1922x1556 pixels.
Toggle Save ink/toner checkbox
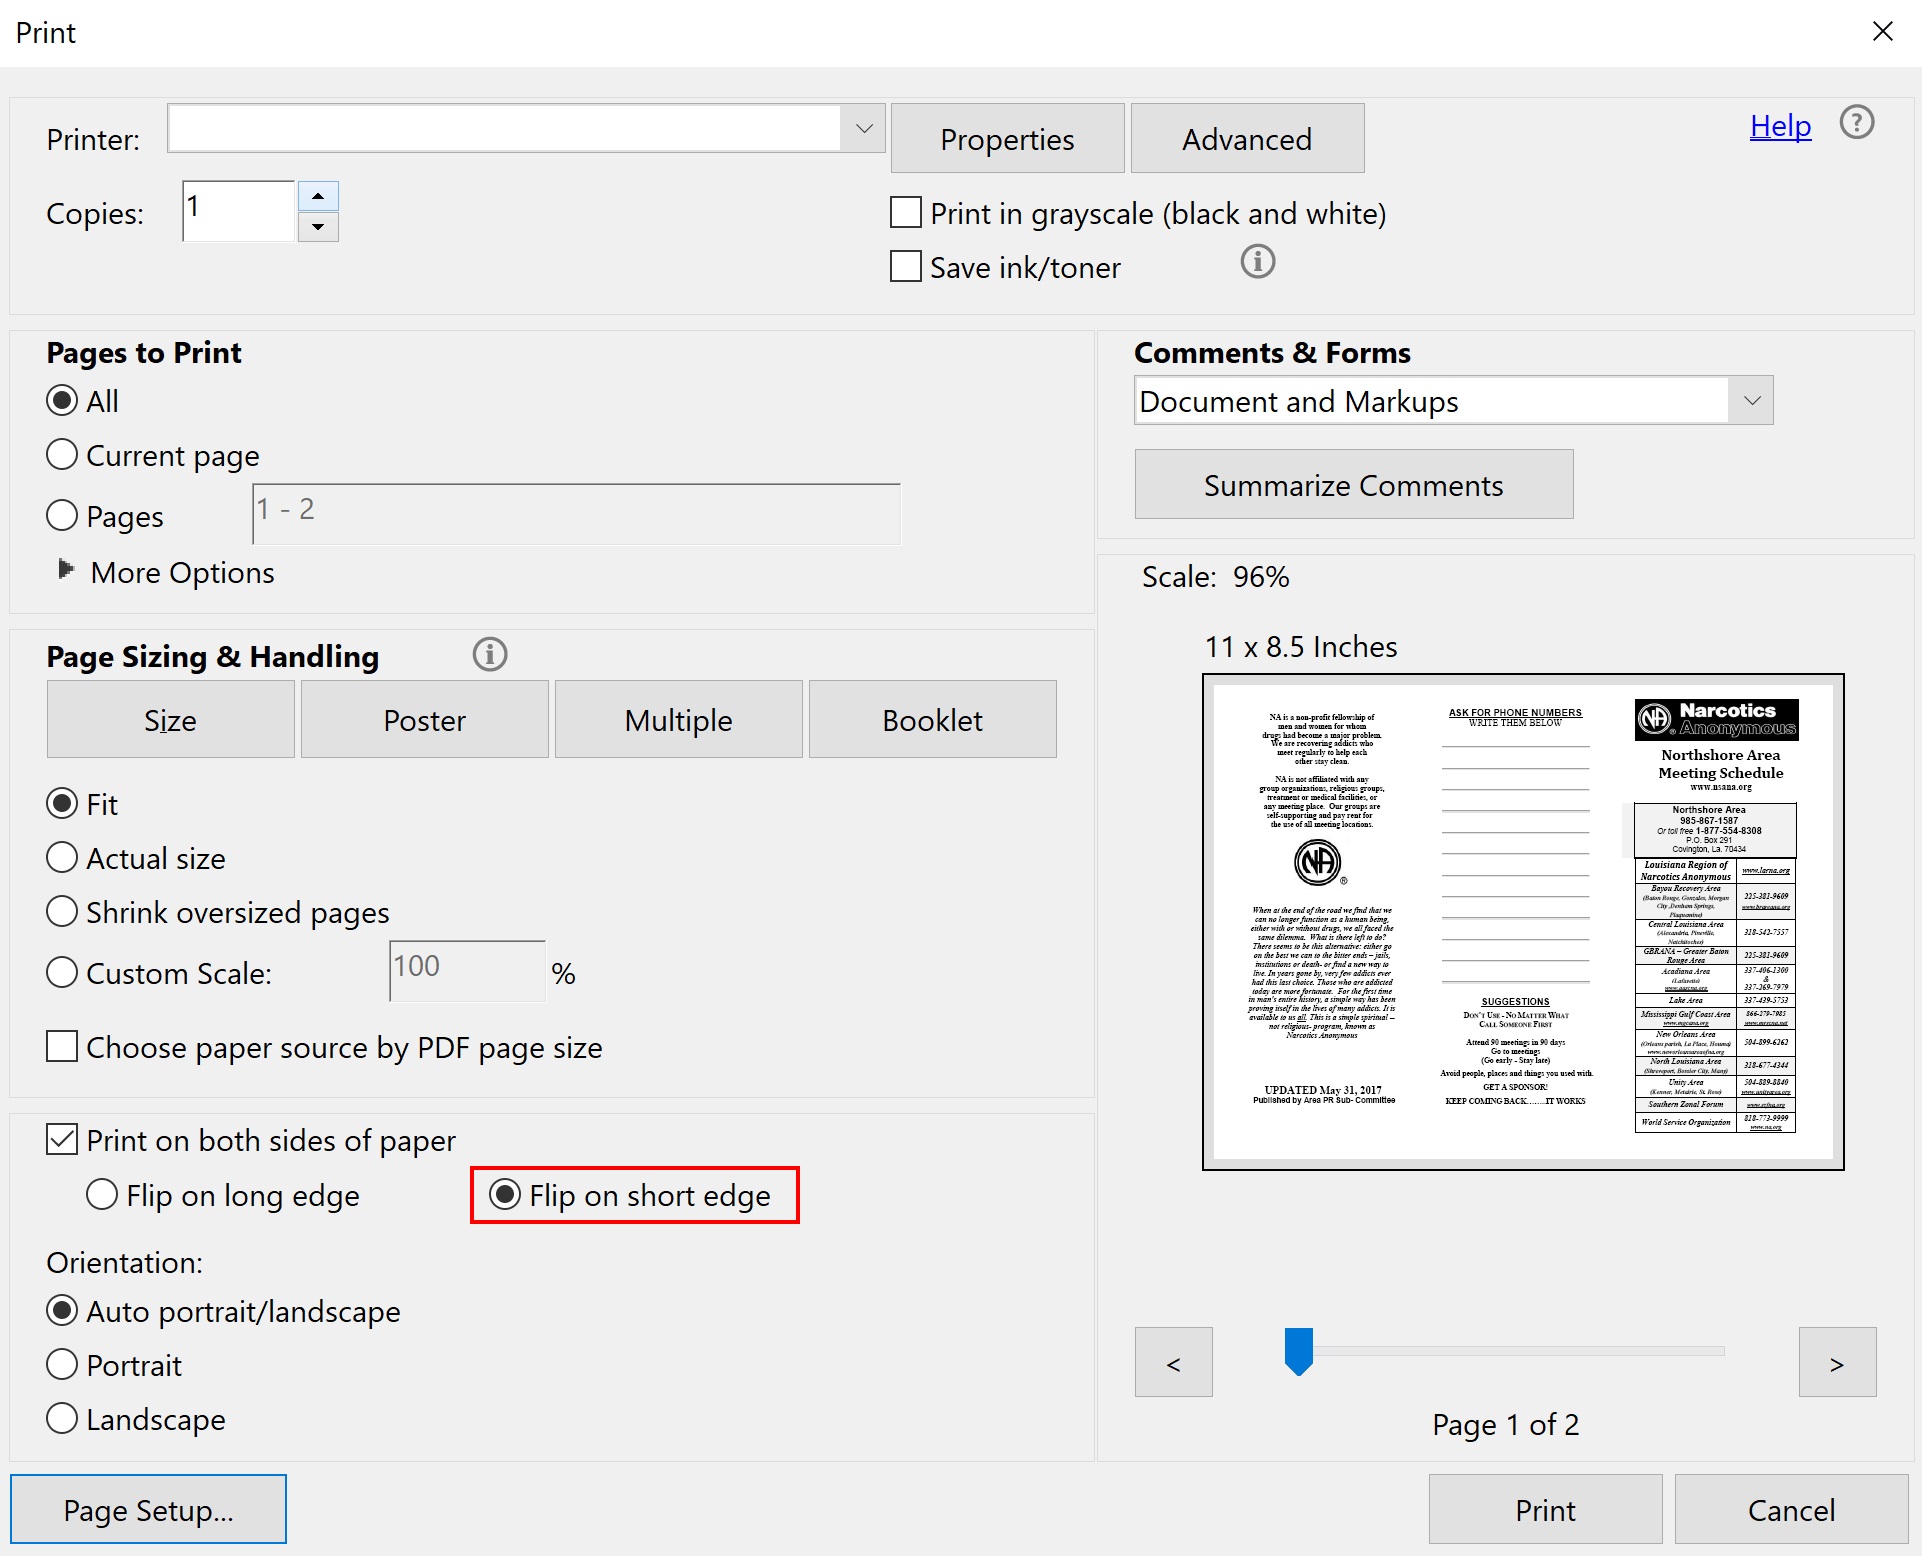(906, 267)
